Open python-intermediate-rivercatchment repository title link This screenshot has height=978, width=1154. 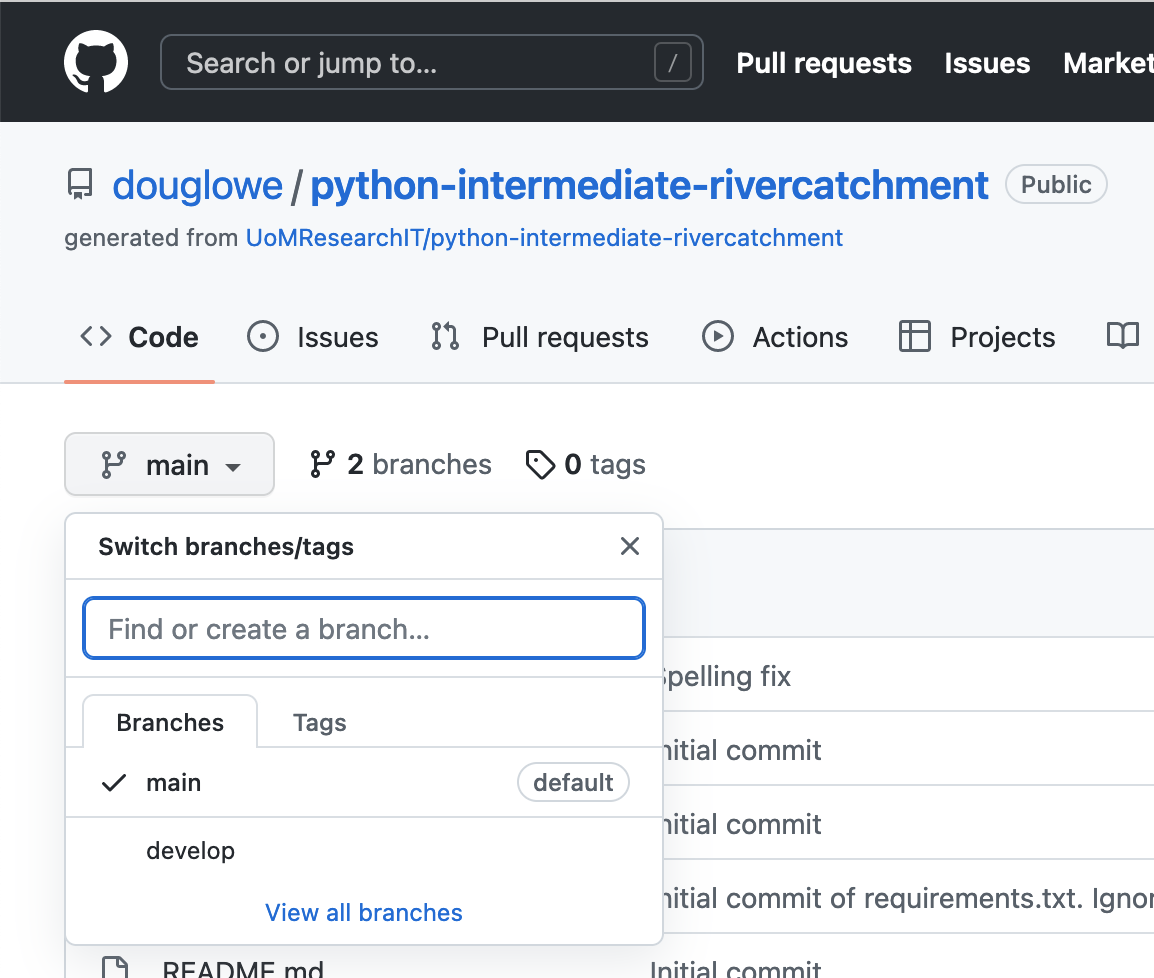point(648,185)
